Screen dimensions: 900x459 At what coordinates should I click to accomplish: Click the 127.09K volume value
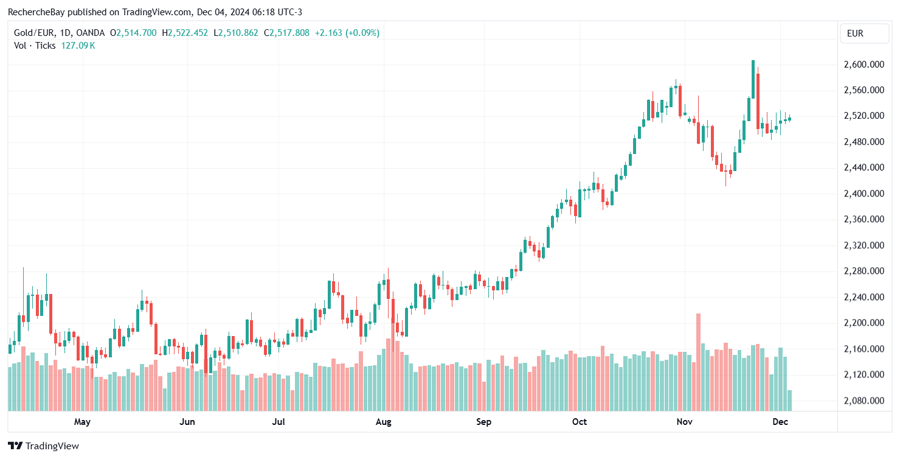point(78,46)
